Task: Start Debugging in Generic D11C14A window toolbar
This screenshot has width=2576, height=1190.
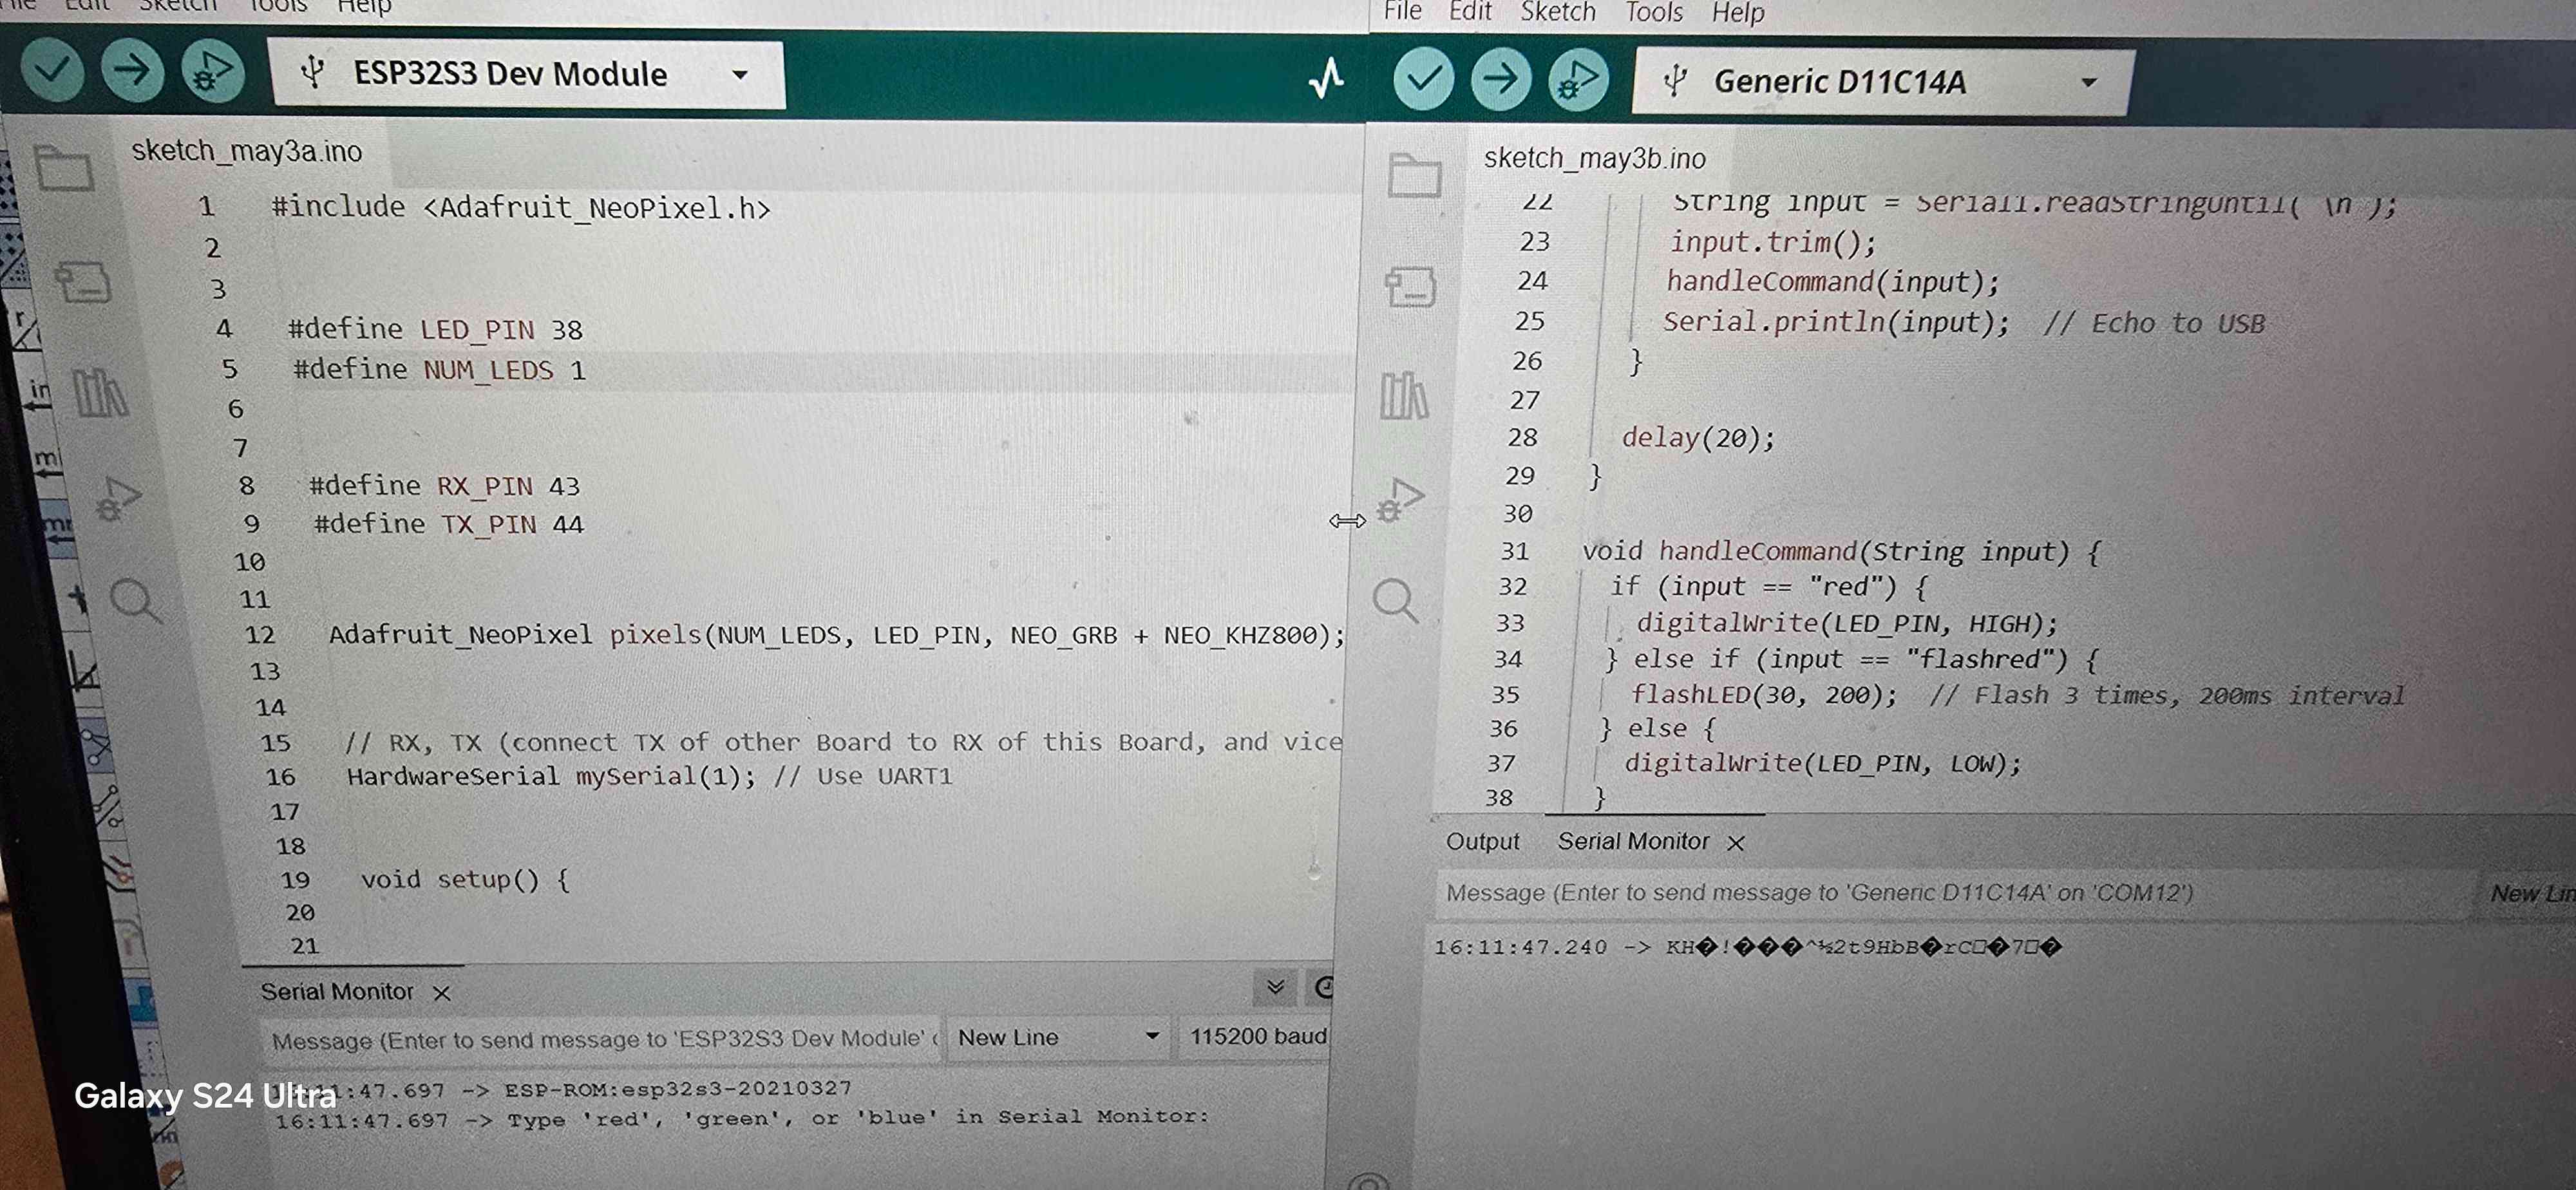Action: (x=1578, y=80)
